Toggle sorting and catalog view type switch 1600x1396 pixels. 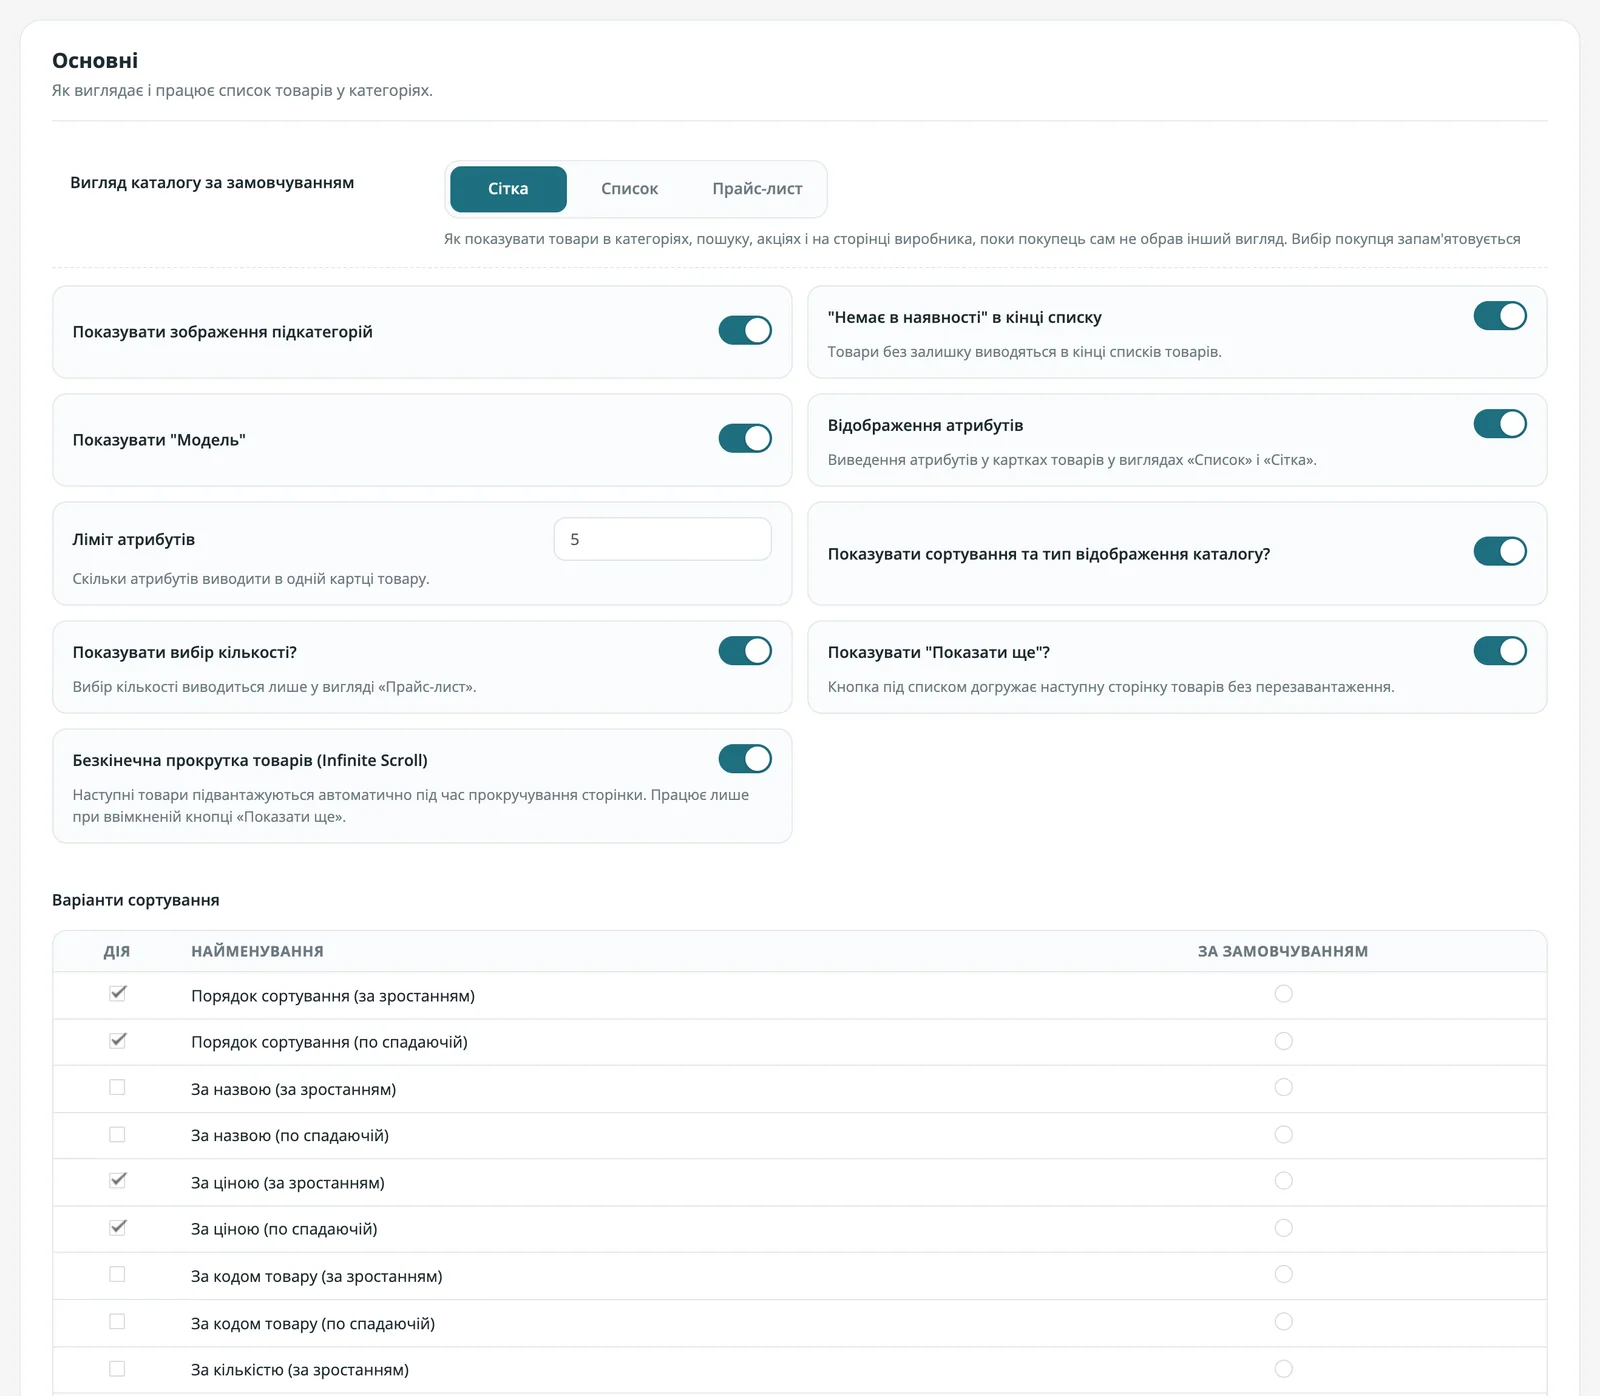coord(1500,551)
